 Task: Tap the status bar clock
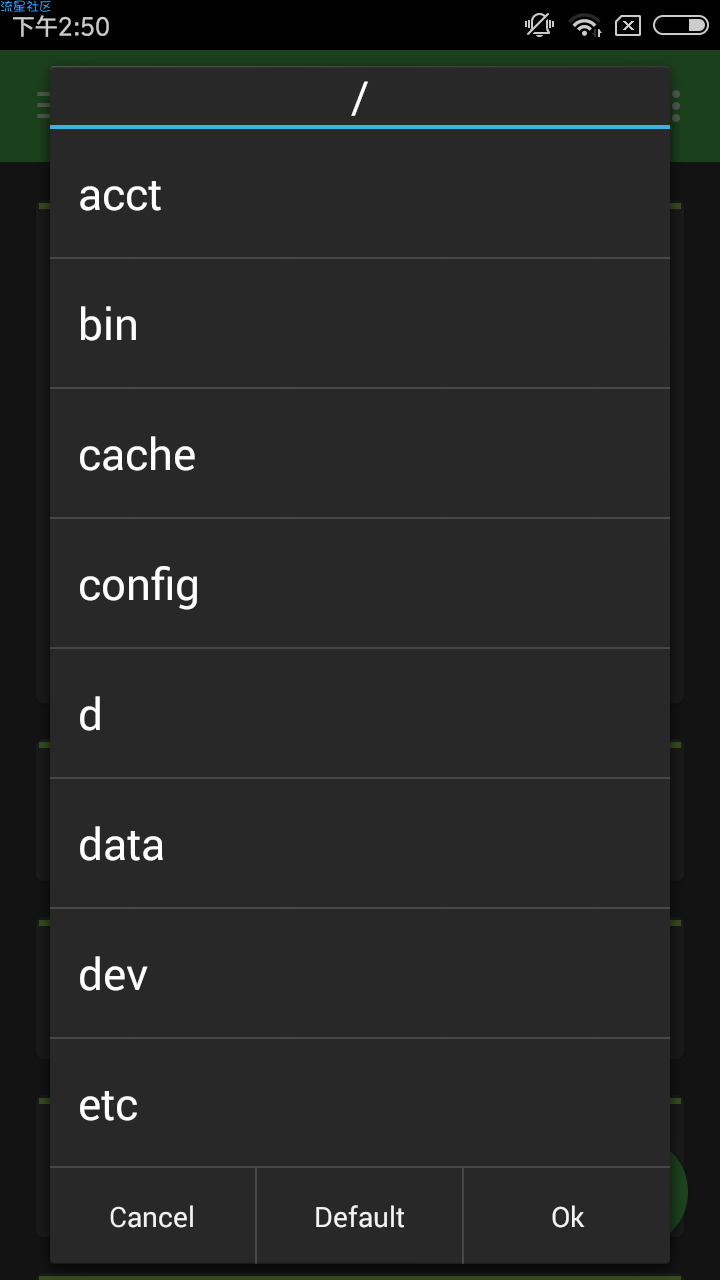pos(61,26)
